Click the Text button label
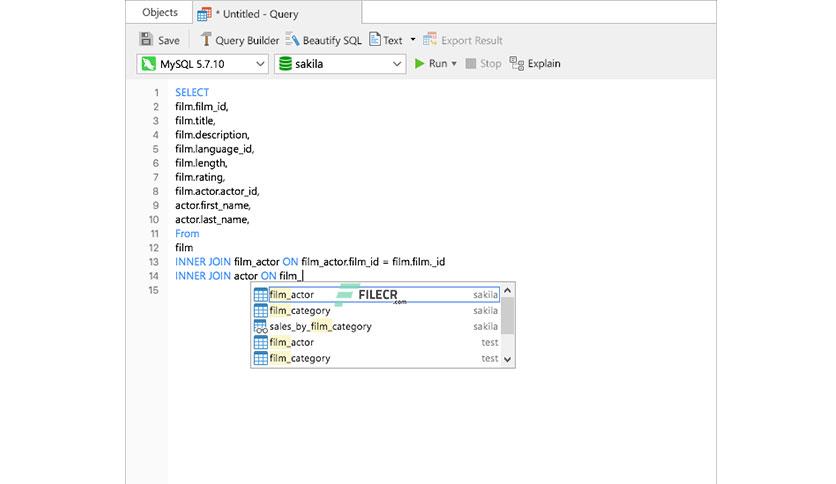The image size is (836, 484). click(x=392, y=41)
